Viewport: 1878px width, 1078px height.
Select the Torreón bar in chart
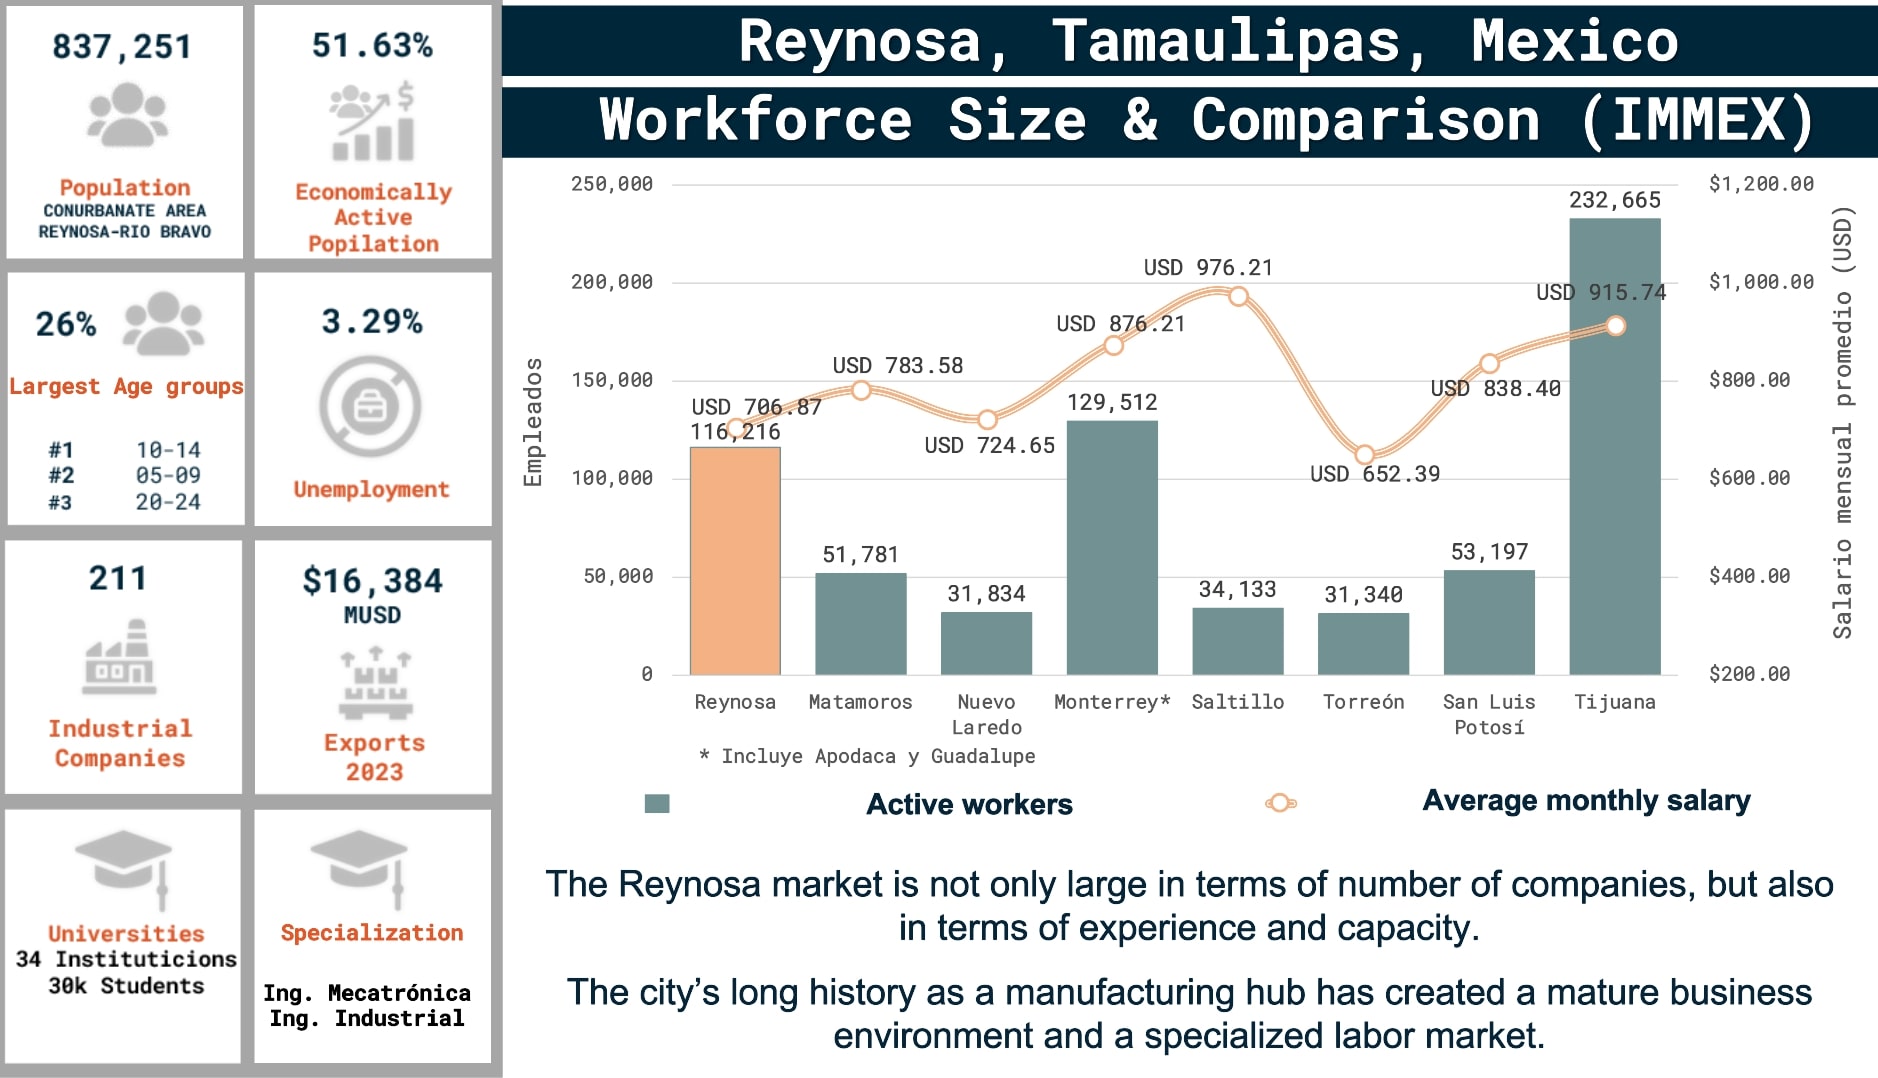(x=1364, y=644)
